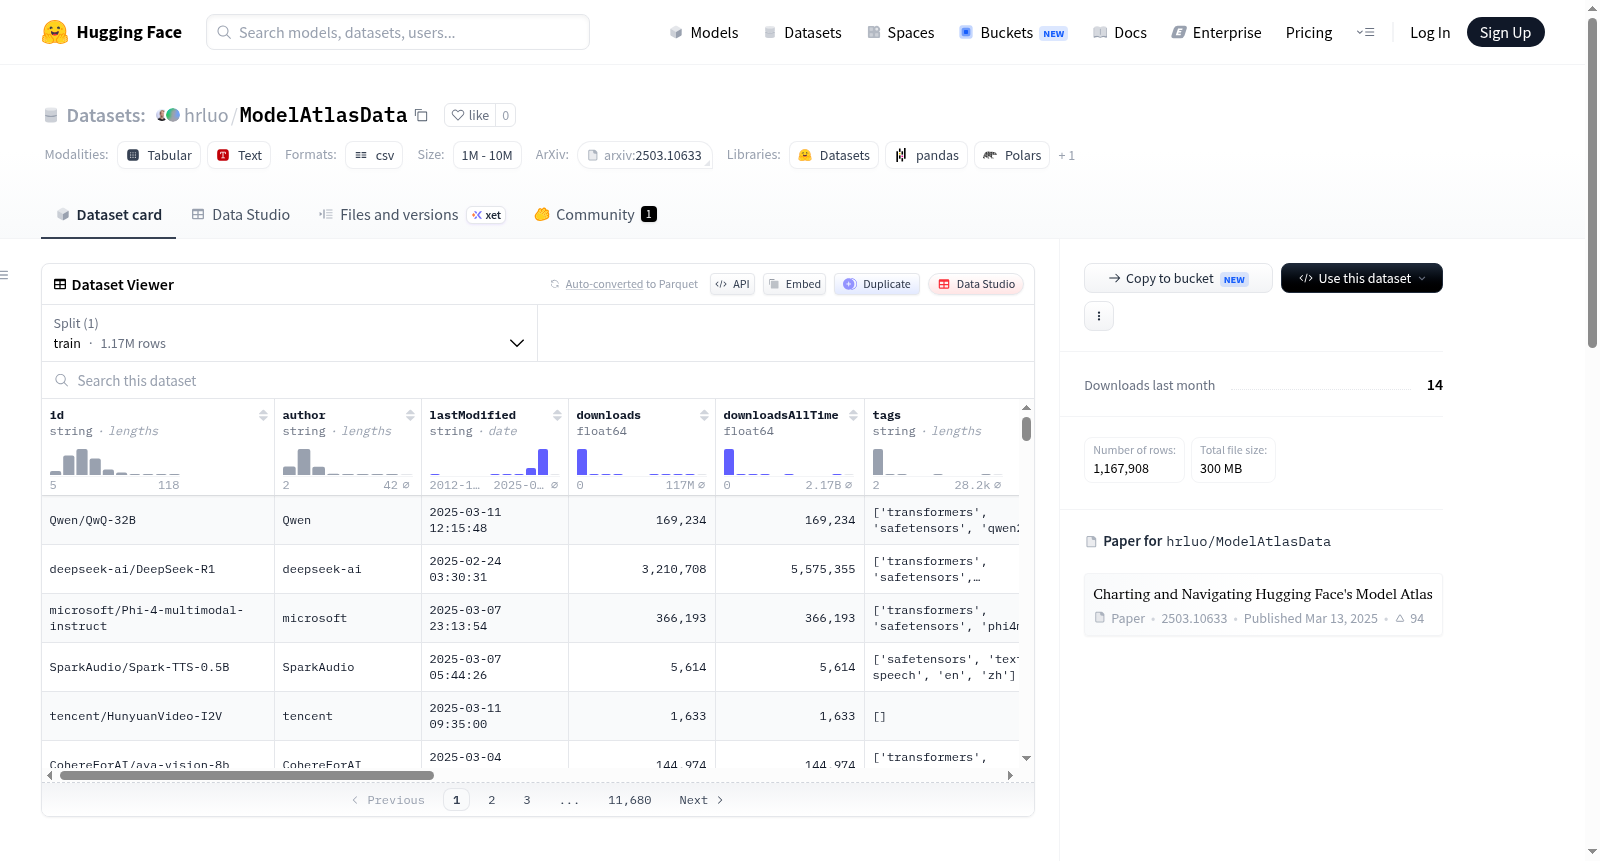This screenshot has width=1600, height=861.
Task: Open the Files and versions tab
Action: (x=412, y=215)
